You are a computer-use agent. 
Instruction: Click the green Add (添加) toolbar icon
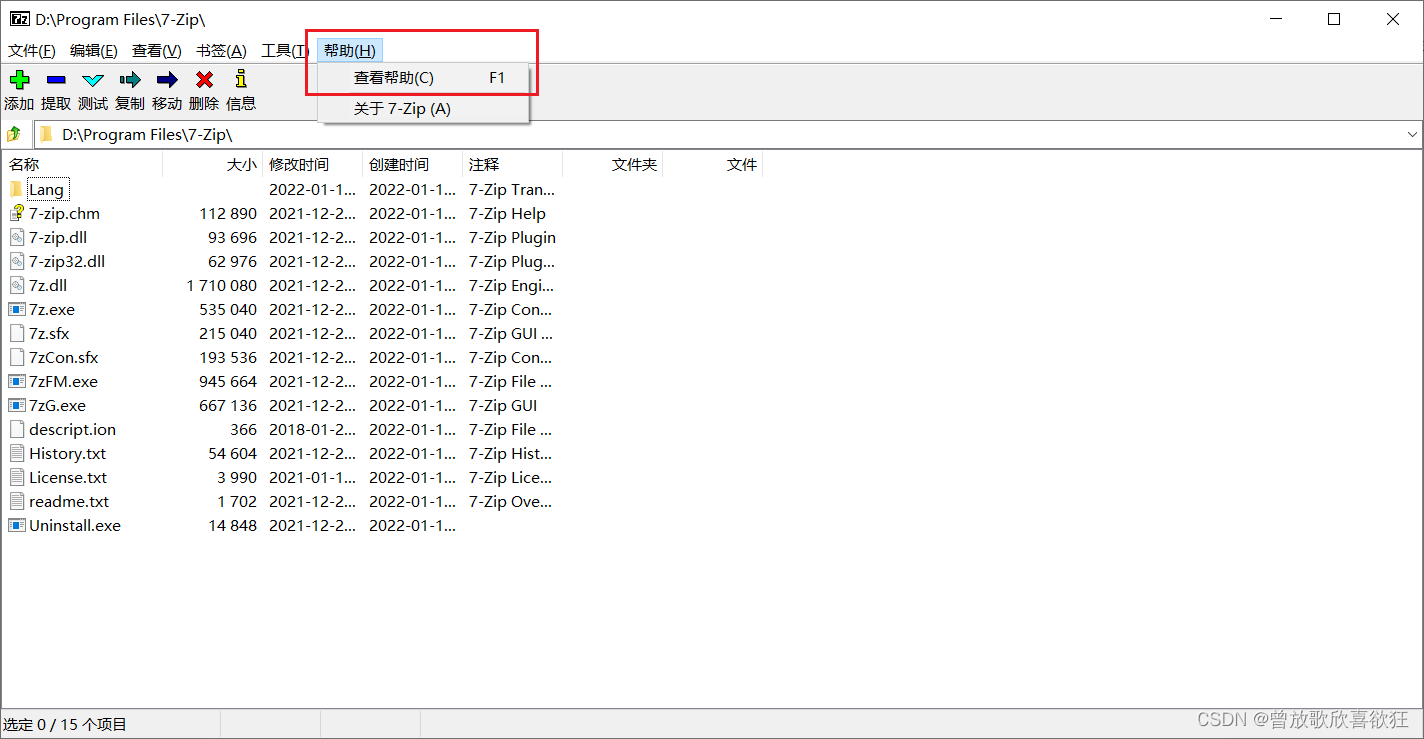tap(19, 80)
